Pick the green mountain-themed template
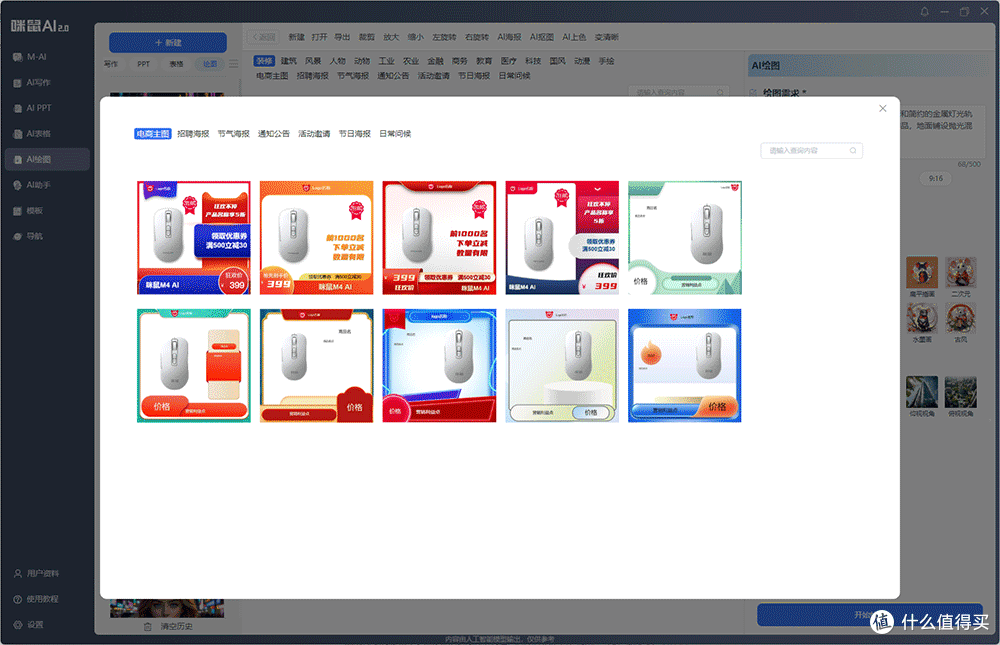The width and height of the screenshot is (1000, 645). click(685, 237)
